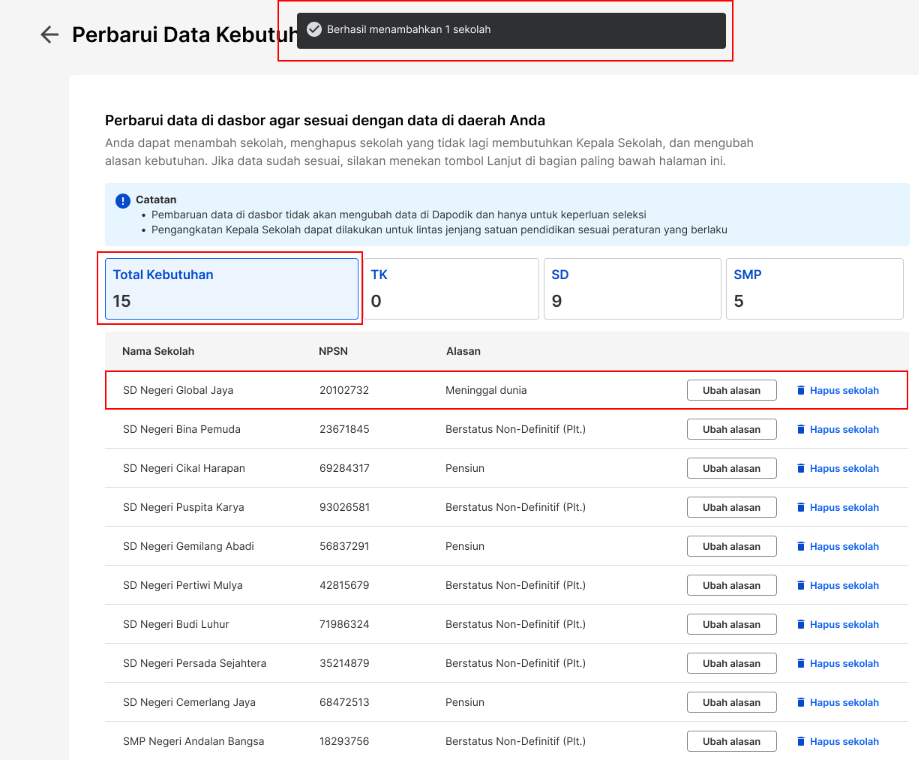919x760 pixels.
Task: Click Ubah alasan for SD Negeri Cemerlang Jaya
Action: pyautogui.click(x=731, y=702)
